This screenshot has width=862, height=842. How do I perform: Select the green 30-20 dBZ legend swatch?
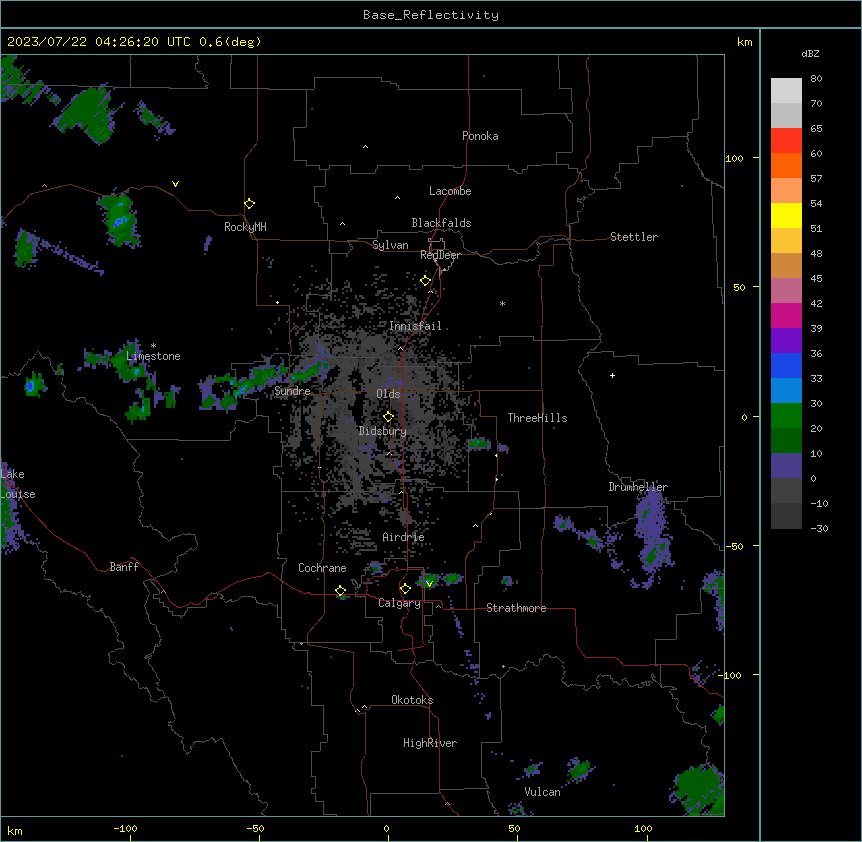pyautogui.click(x=786, y=416)
